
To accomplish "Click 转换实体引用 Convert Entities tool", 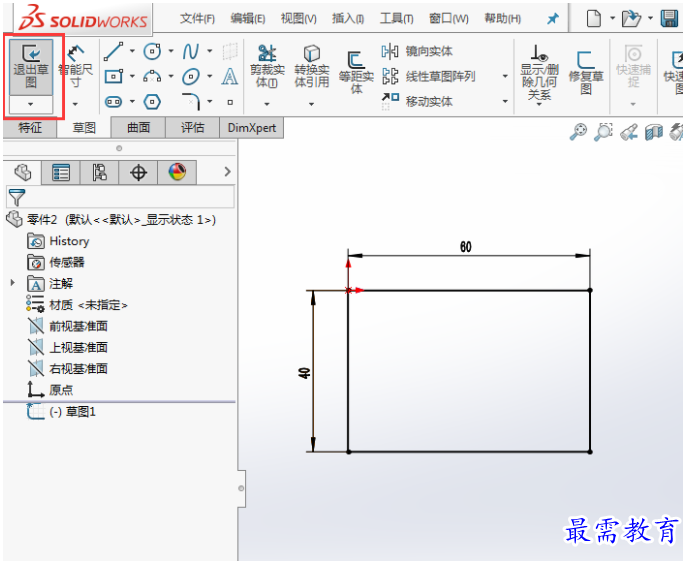I will [x=312, y=66].
